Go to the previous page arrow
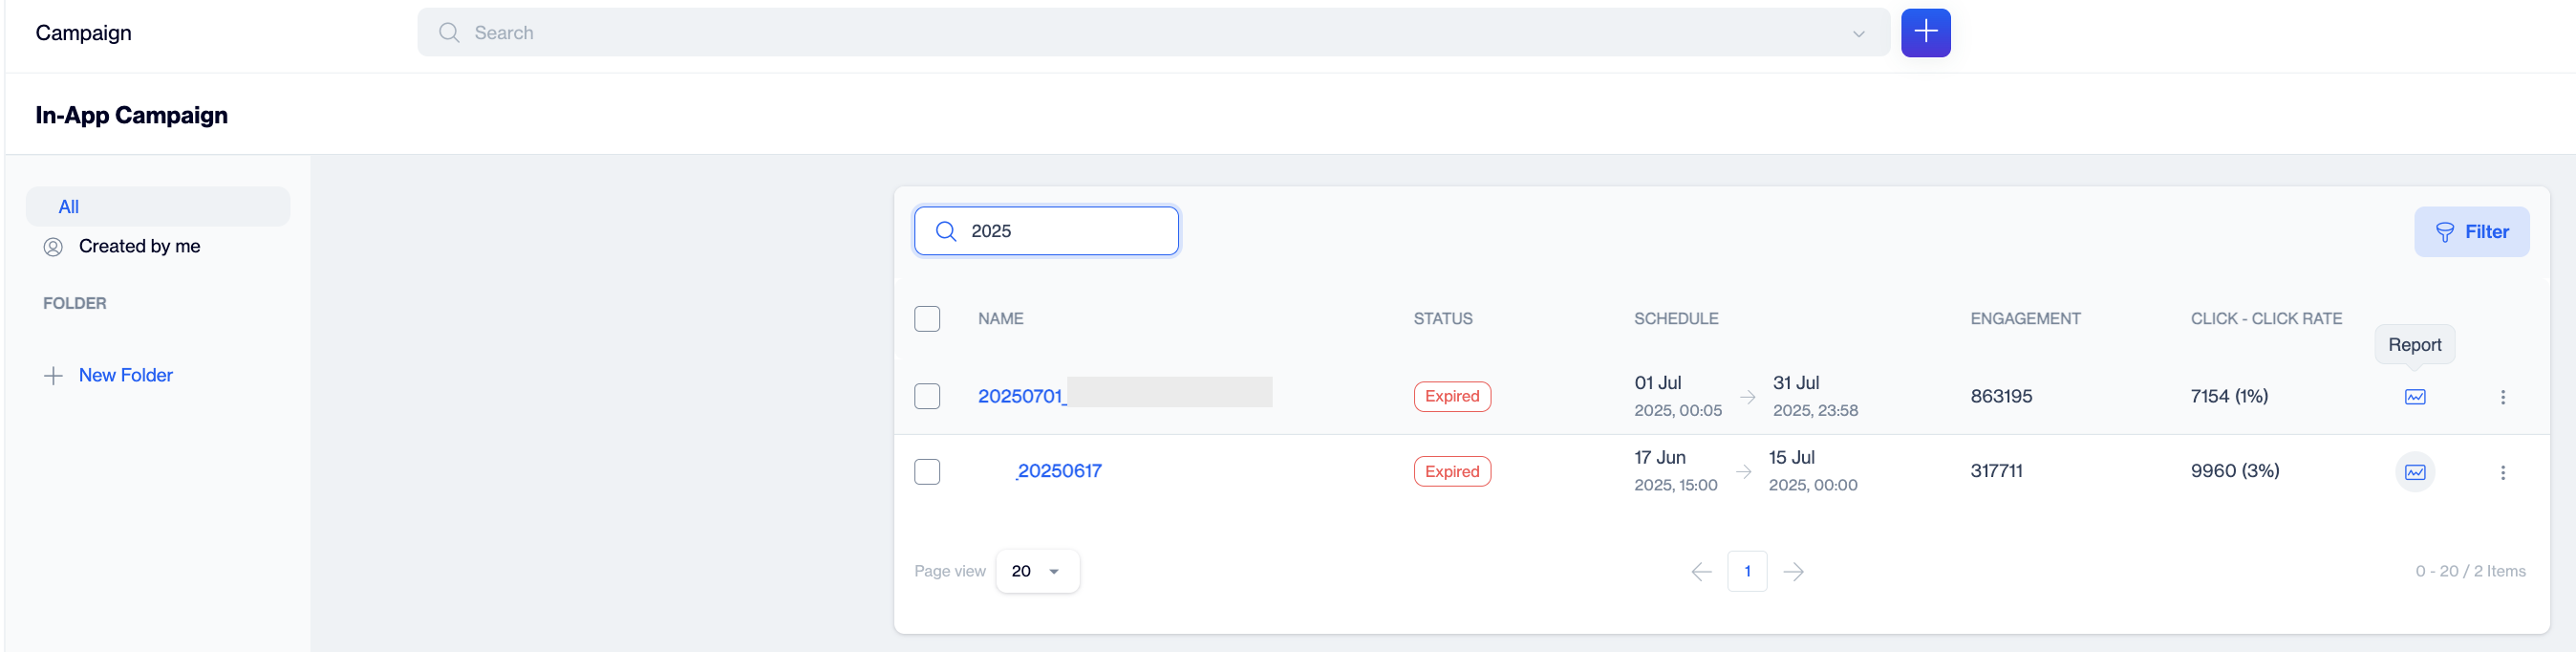2576x652 pixels. coord(1701,572)
